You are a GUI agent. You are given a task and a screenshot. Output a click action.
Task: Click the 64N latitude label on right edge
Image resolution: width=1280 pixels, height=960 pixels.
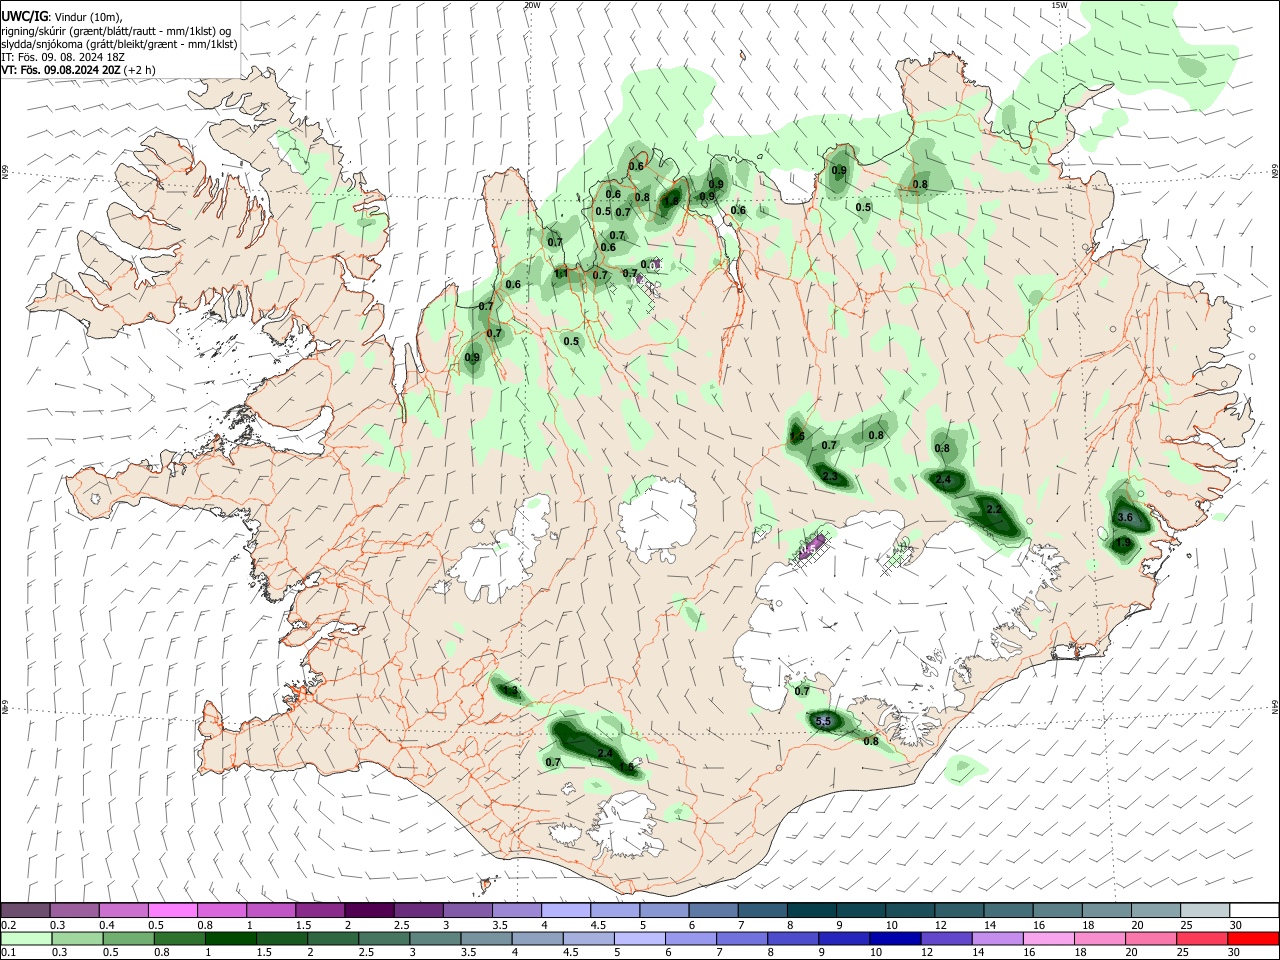click(x=1275, y=706)
